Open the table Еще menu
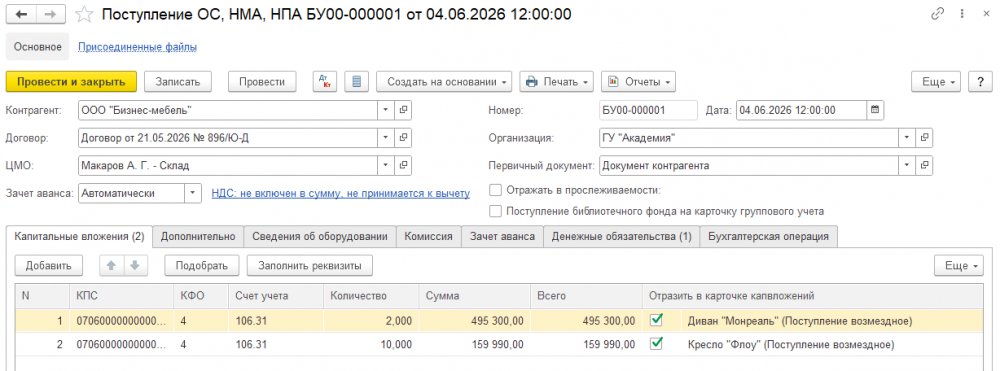The height and width of the screenshot is (371, 1000). pyautogui.click(x=959, y=266)
